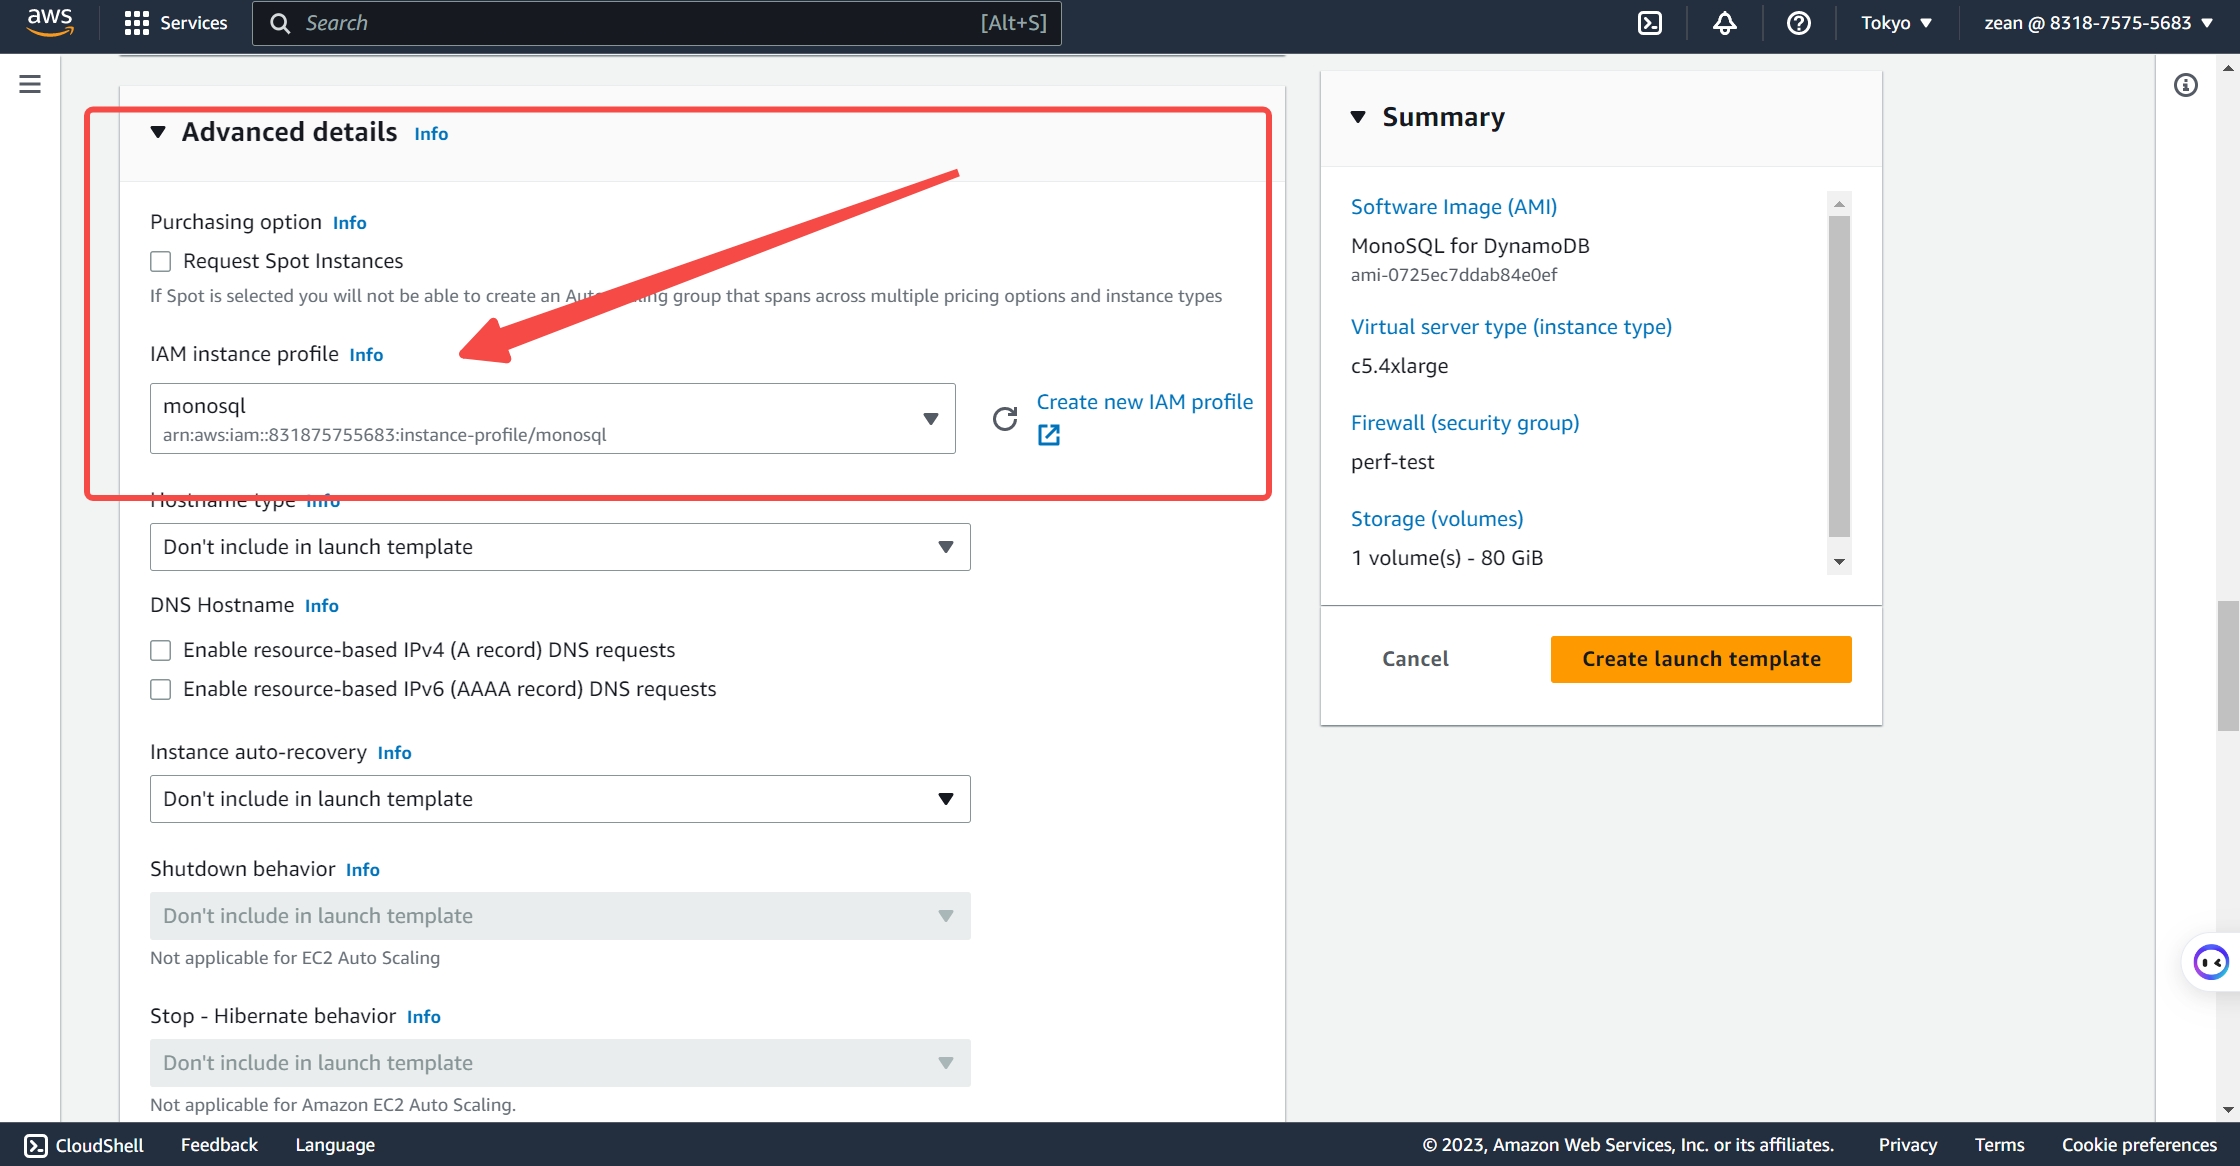Click the external link icon under Create new IAM profile
This screenshot has height=1166, width=2240.
[1049, 435]
